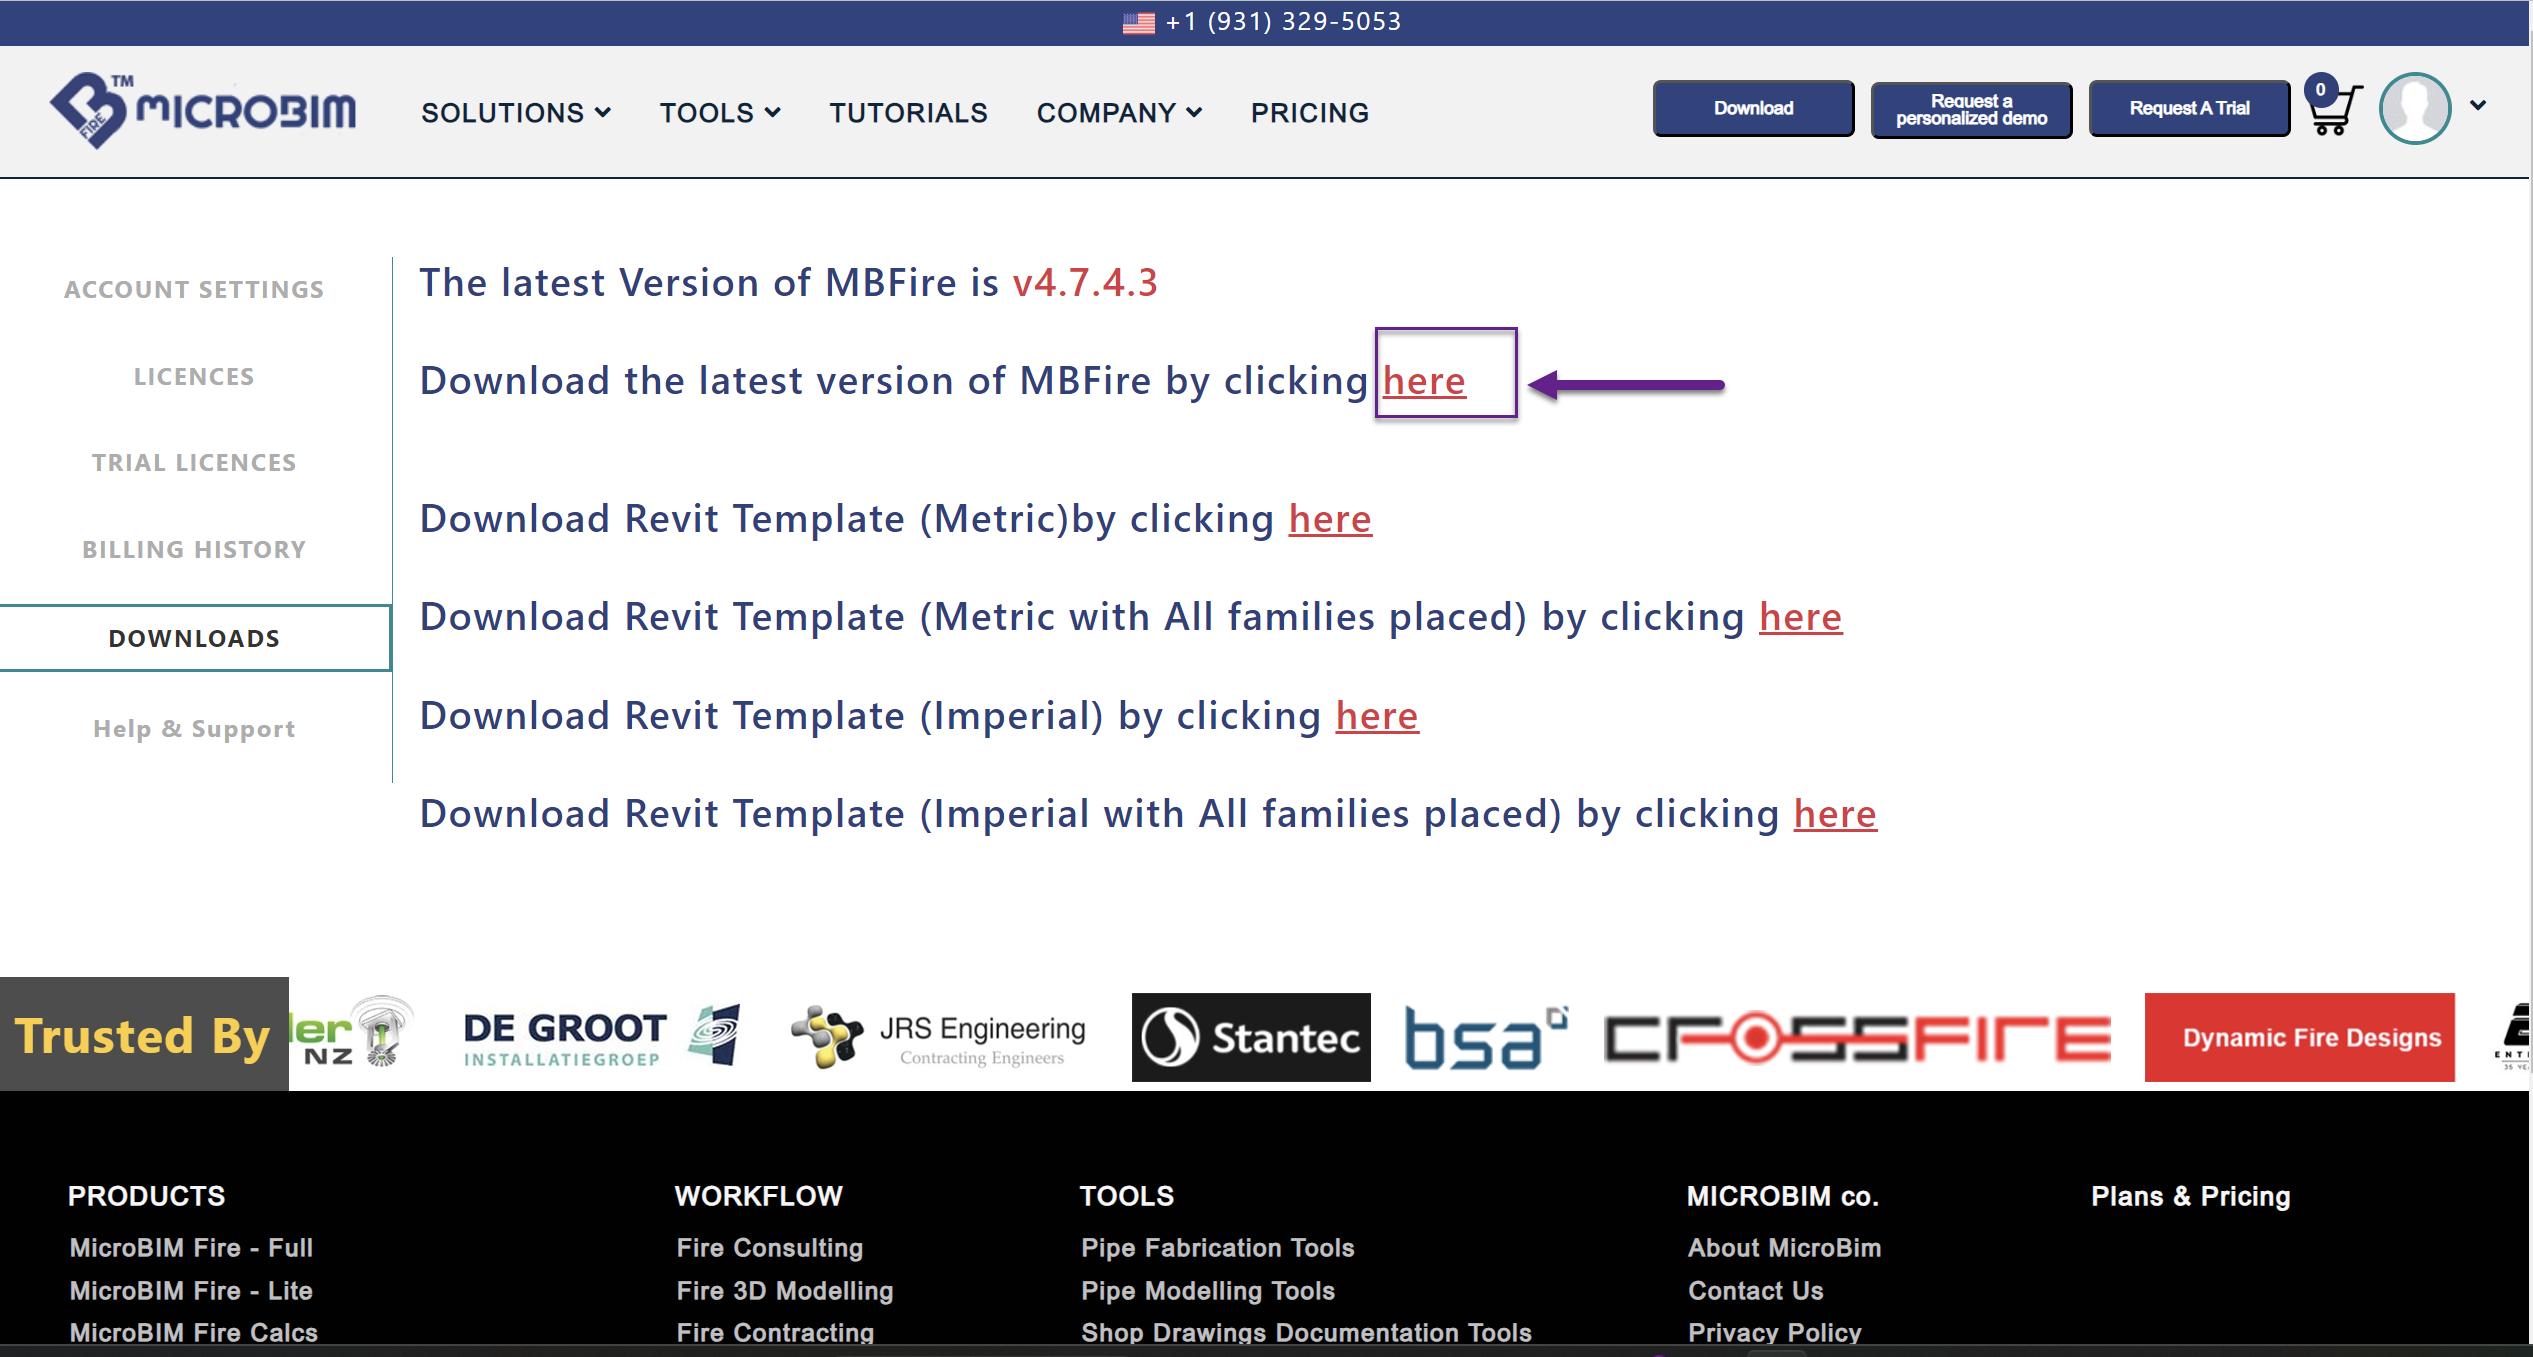Image resolution: width=2533 pixels, height=1357 pixels.
Task: Click 'here' for Revit Template (Metric)
Action: pyautogui.click(x=1330, y=519)
